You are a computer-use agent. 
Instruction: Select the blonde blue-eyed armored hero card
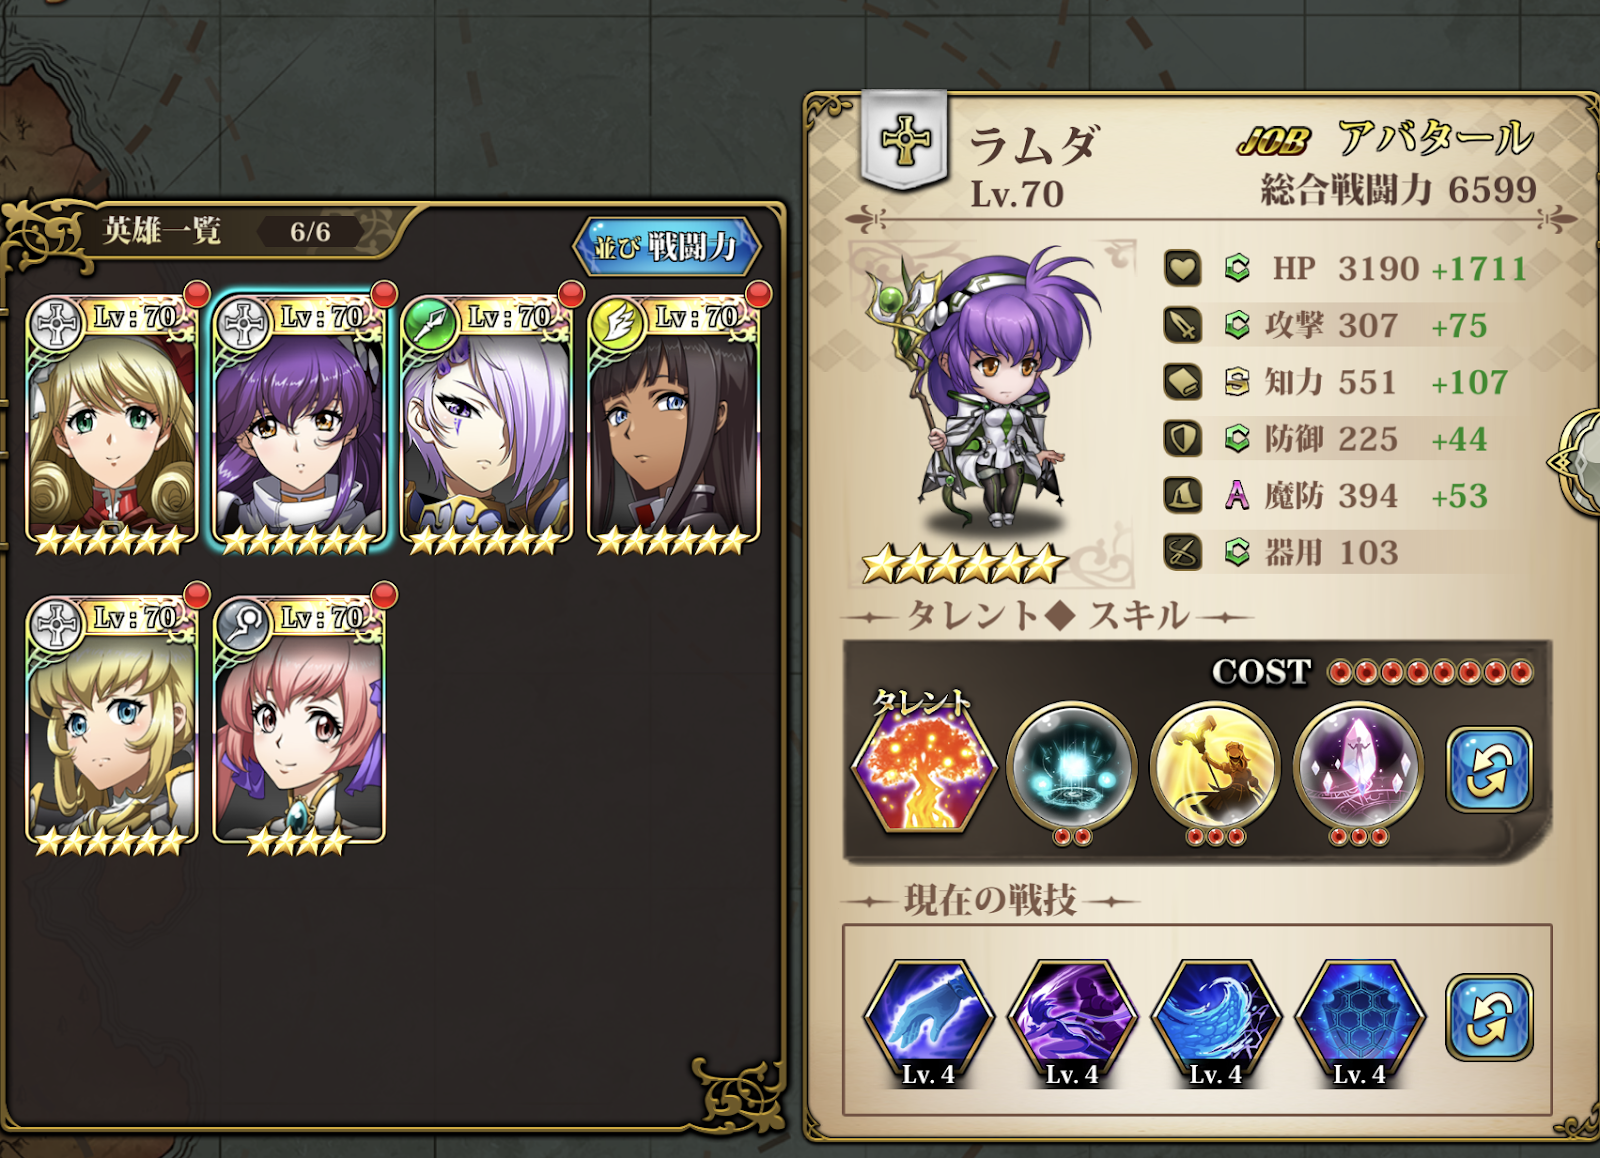pyautogui.click(x=112, y=722)
